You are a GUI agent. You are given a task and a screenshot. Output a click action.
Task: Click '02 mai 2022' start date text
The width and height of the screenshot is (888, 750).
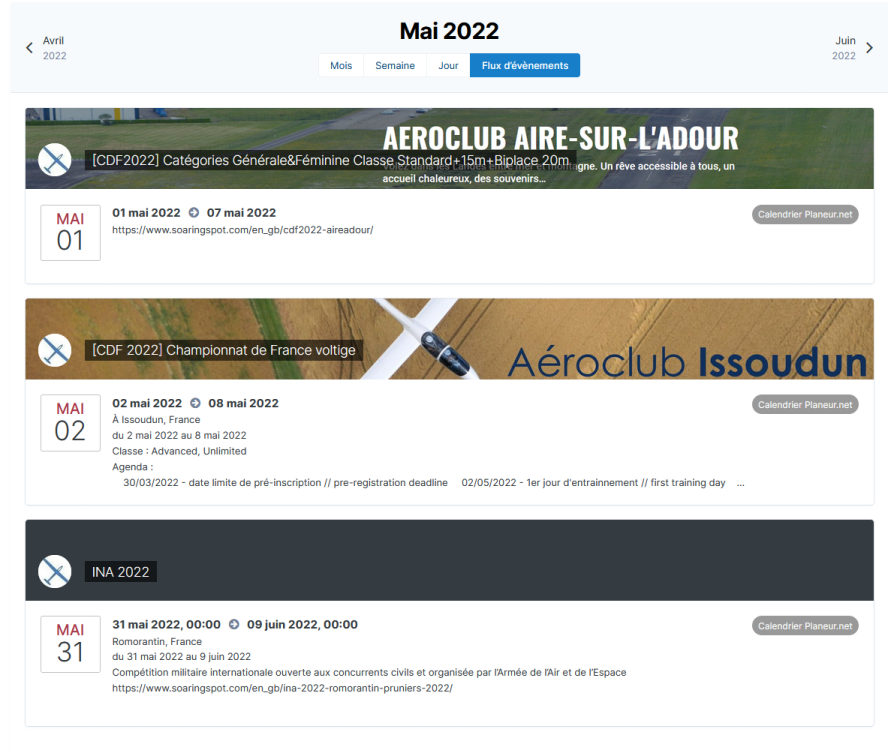(x=147, y=403)
